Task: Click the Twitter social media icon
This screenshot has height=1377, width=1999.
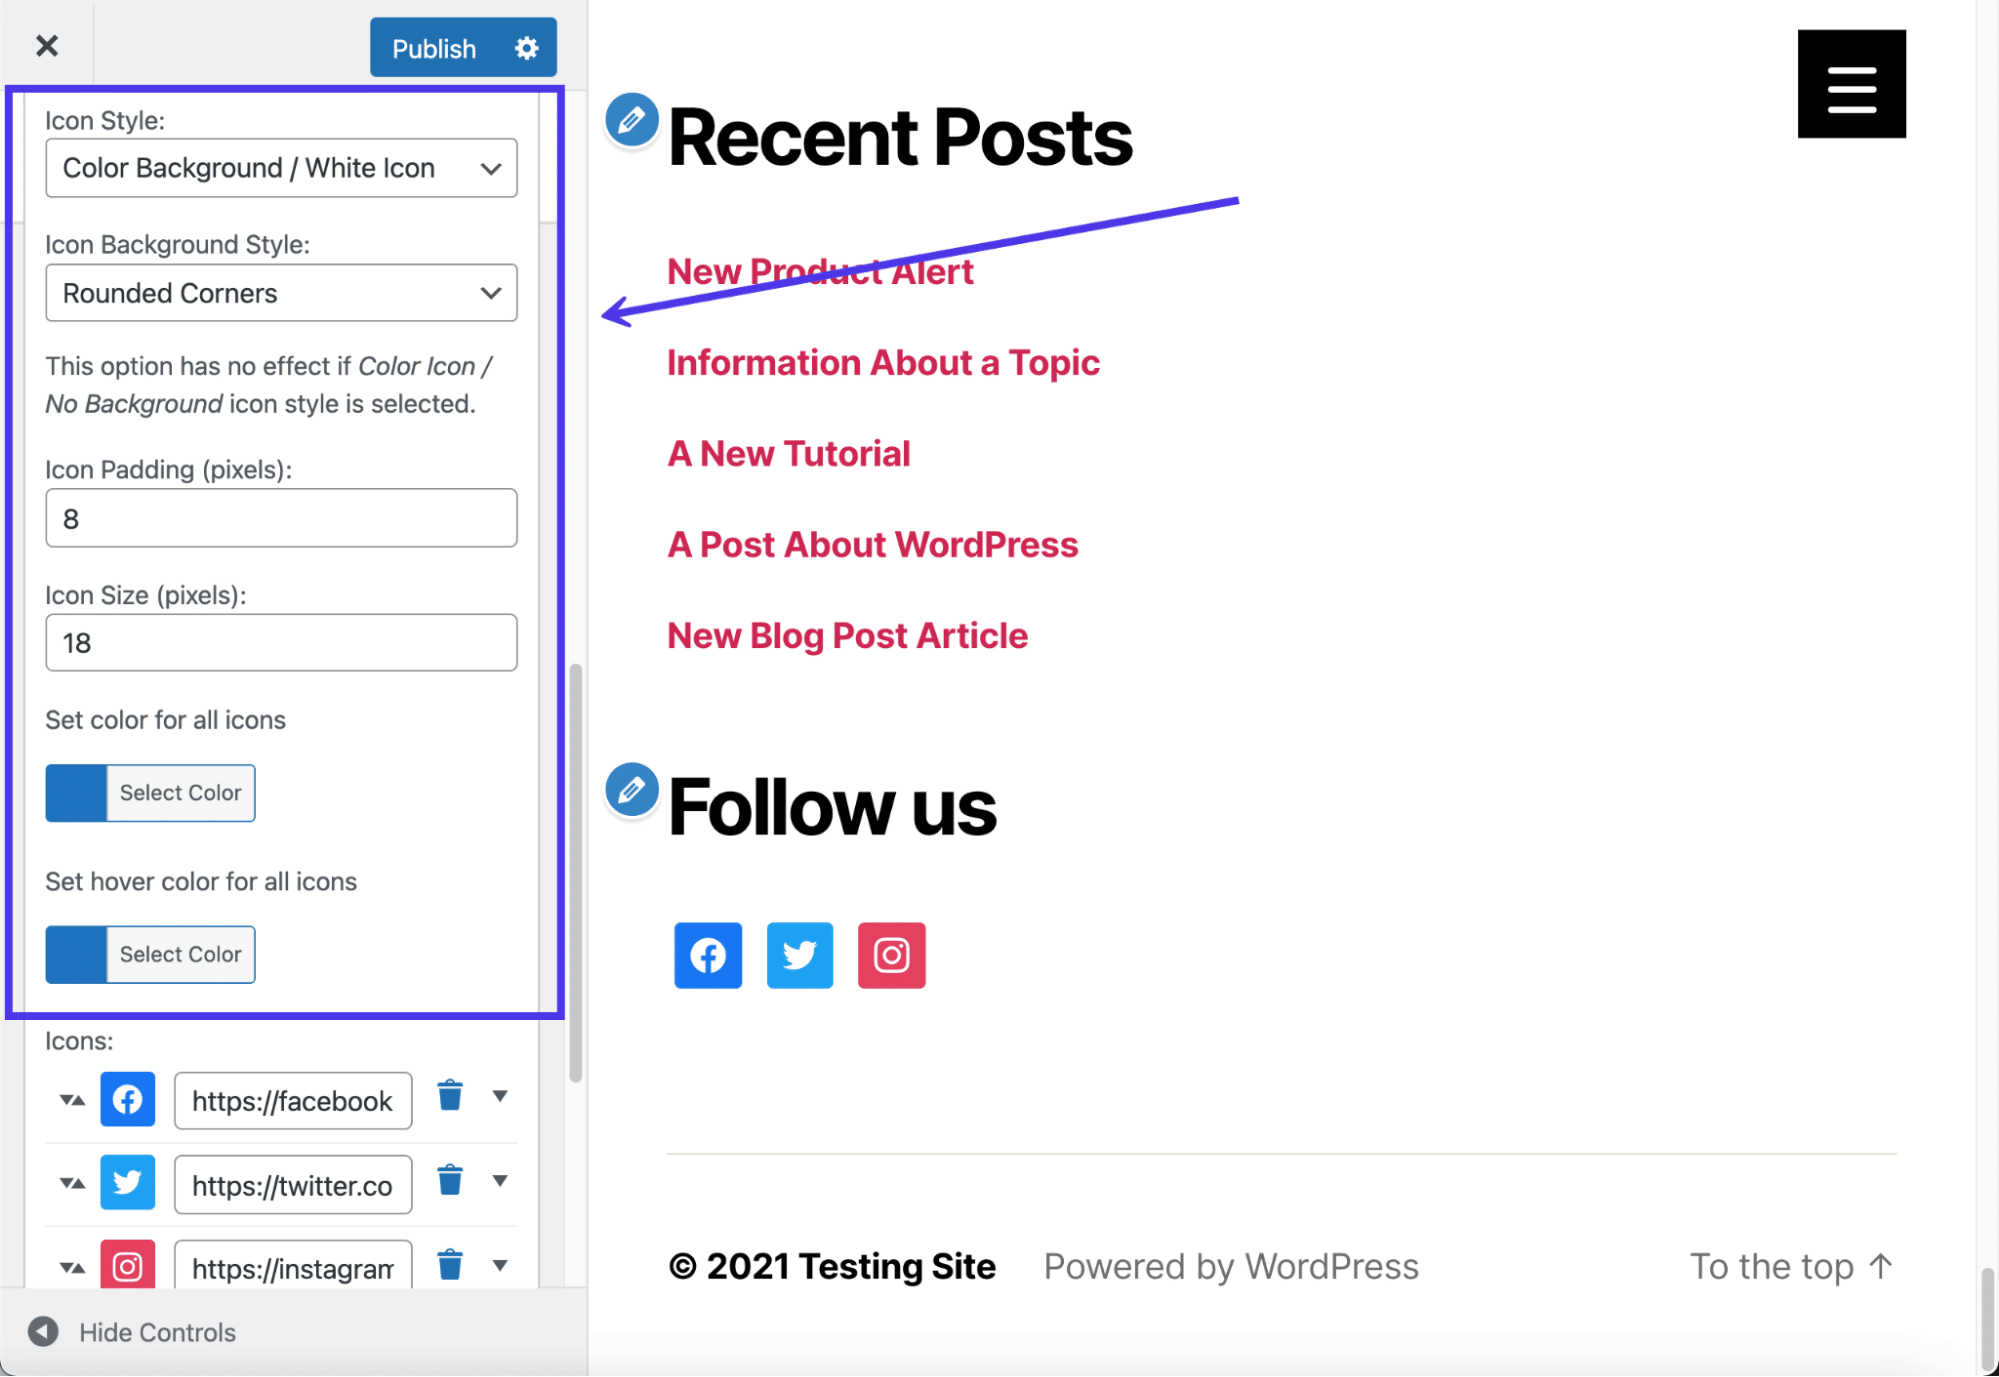Action: coord(801,956)
